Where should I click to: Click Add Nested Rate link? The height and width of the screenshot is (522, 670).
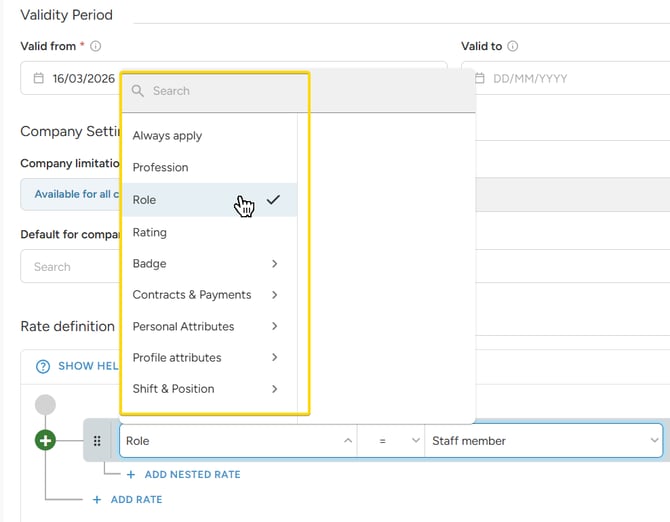[x=191, y=474]
